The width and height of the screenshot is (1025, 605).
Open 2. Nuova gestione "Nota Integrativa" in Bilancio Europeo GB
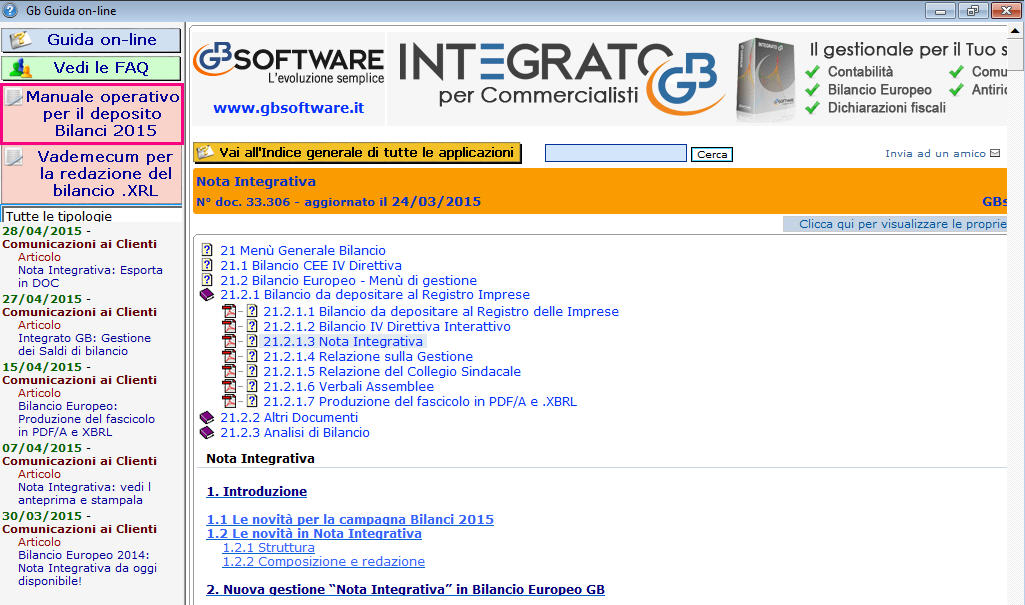(x=405, y=589)
